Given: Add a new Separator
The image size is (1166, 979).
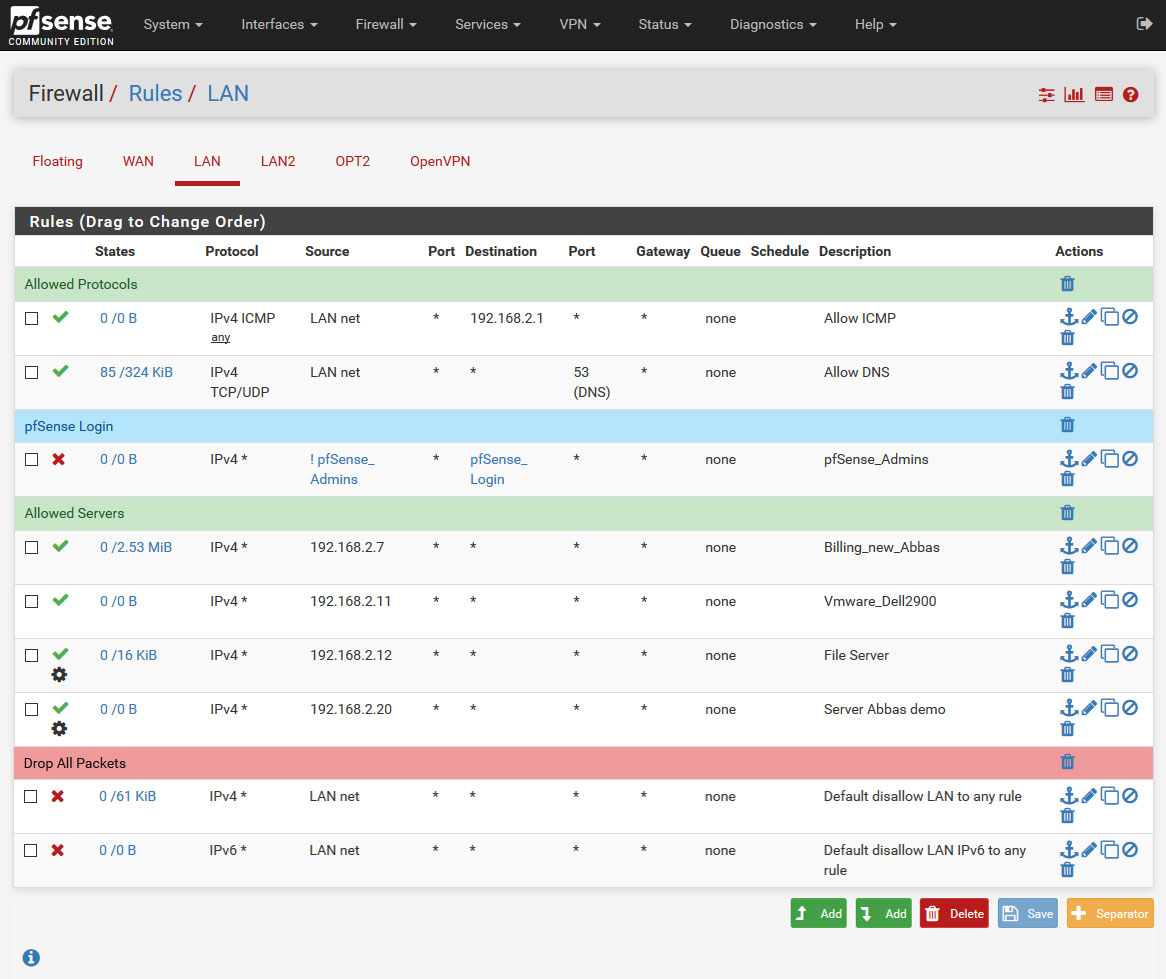Looking at the screenshot, I should 1110,914.
